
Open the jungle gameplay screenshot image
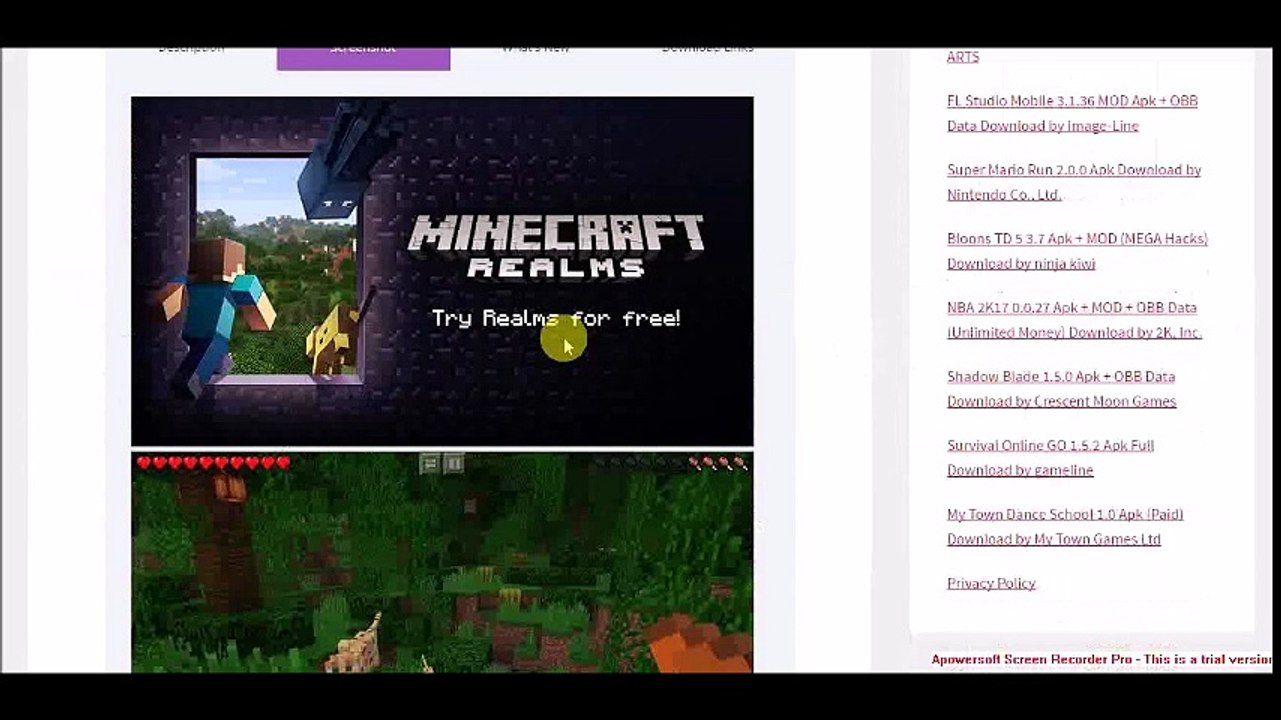pyautogui.click(x=442, y=562)
